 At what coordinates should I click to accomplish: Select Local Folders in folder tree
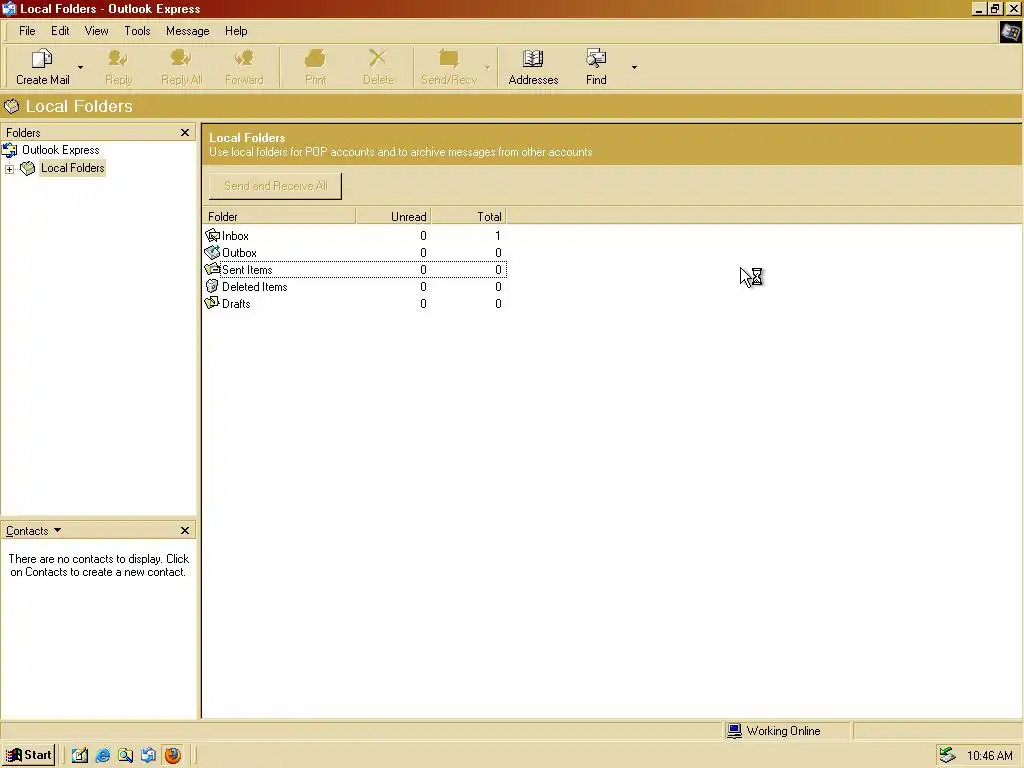[x=72, y=168]
